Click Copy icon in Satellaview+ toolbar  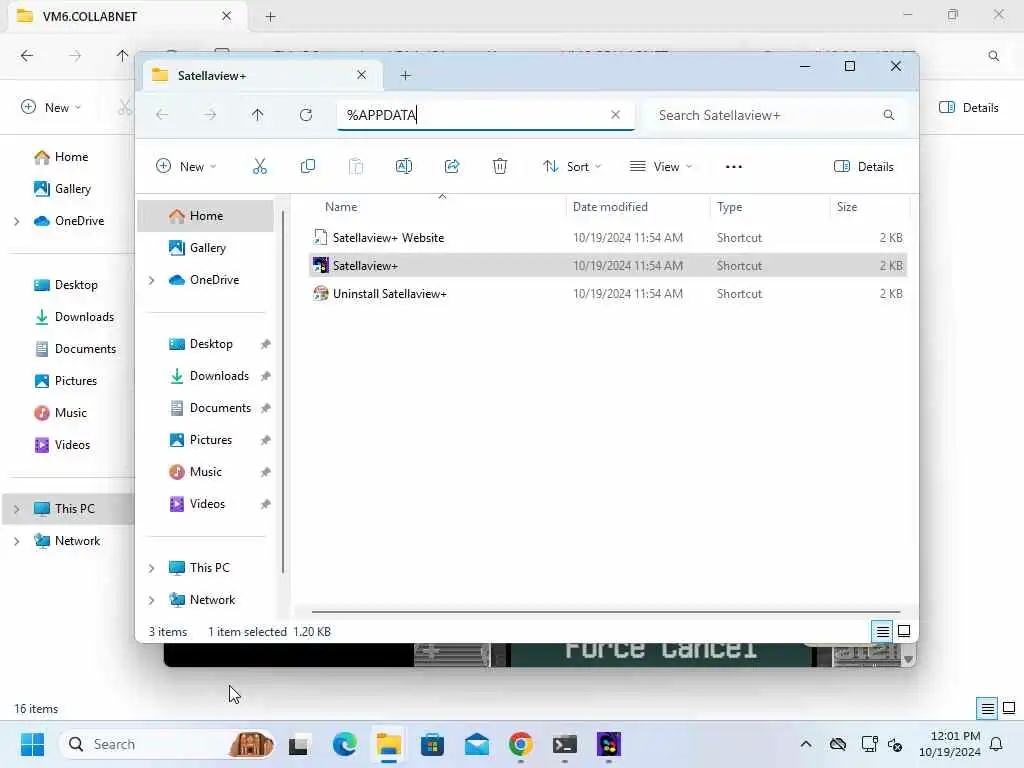[x=308, y=167]
